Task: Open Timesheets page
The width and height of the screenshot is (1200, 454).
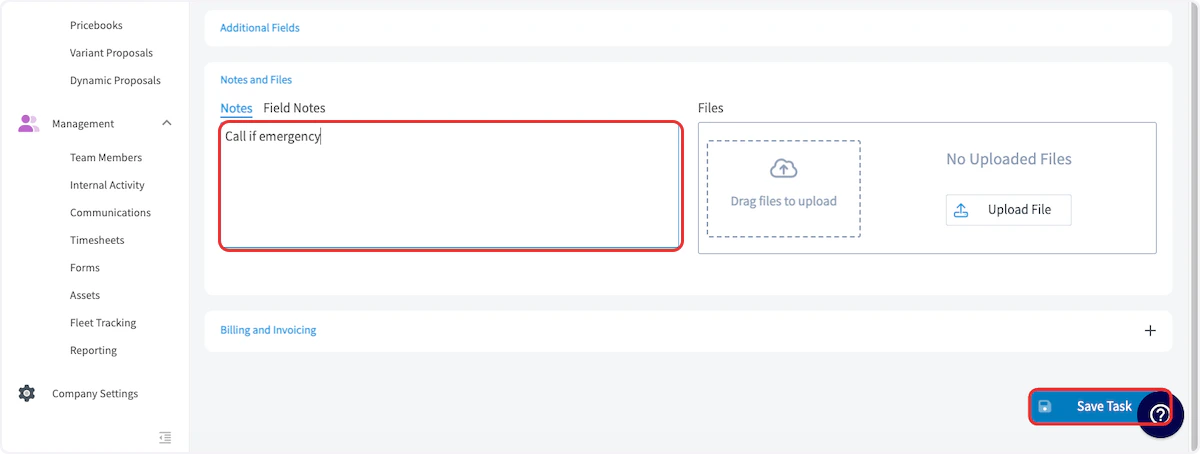Action: (x=97, y=240)
